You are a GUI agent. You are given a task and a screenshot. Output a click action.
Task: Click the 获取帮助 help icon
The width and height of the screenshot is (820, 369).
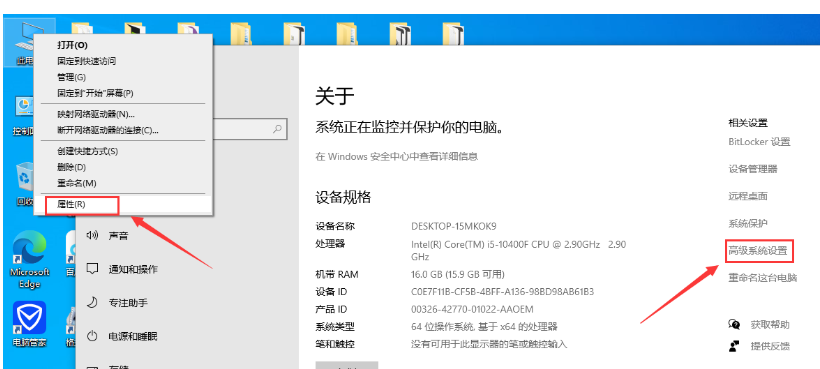click(734, 325)
